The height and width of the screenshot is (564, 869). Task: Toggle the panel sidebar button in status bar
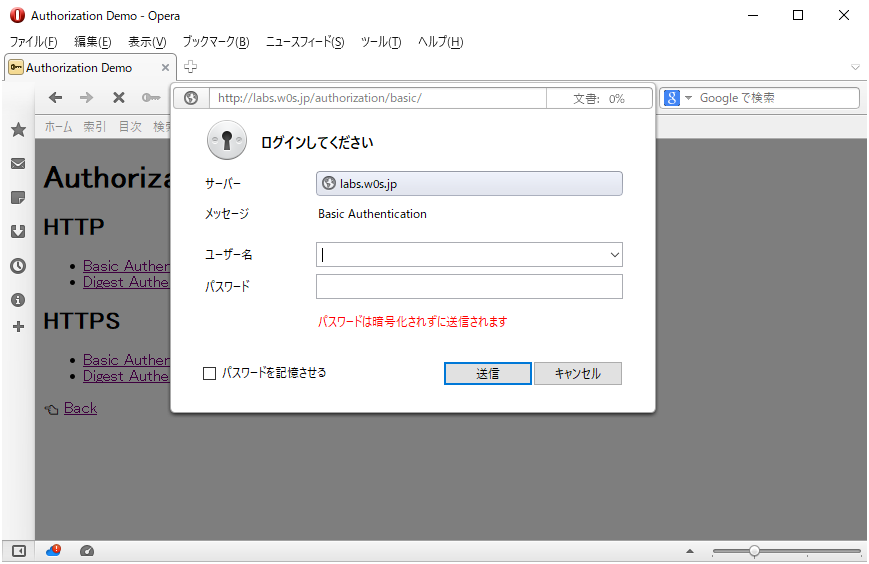click(18, 550)
